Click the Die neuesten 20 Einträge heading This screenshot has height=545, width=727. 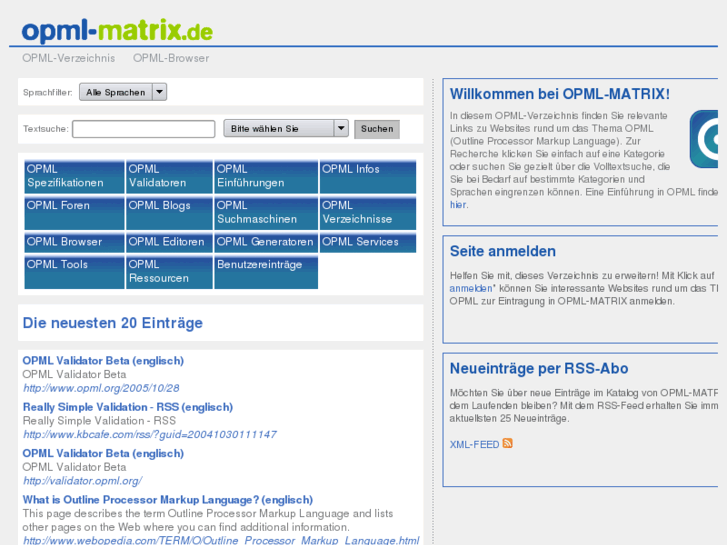pyautogui.click(x=113, y=323)
